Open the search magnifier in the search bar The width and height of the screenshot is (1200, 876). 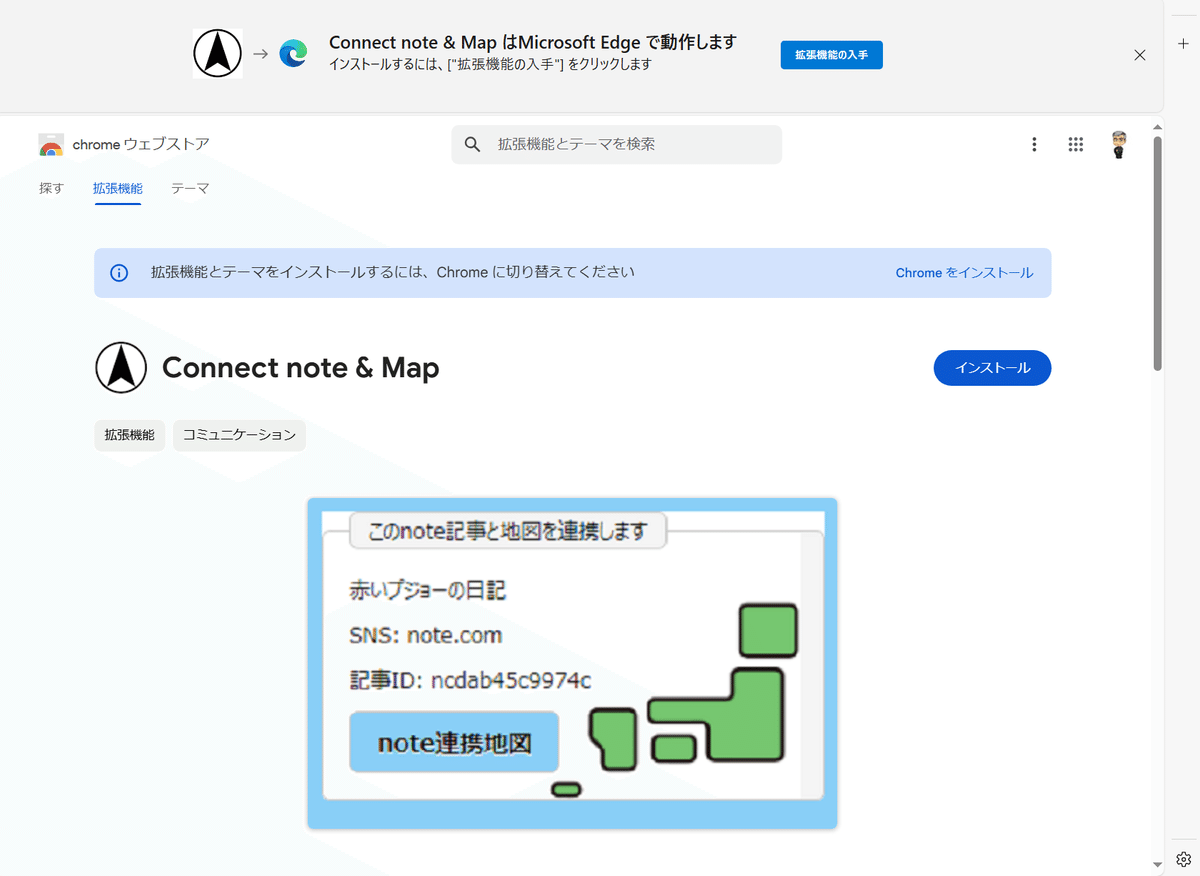pyautogui.click(x=471, y=144)
